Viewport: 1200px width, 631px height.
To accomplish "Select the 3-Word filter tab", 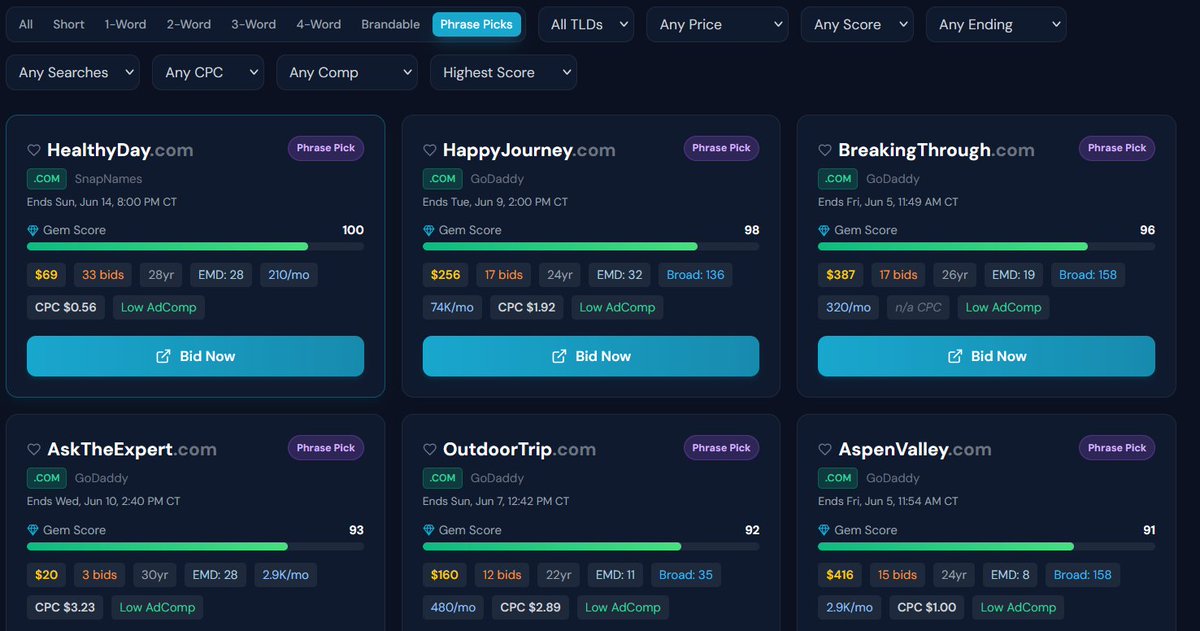I will 254,24.
